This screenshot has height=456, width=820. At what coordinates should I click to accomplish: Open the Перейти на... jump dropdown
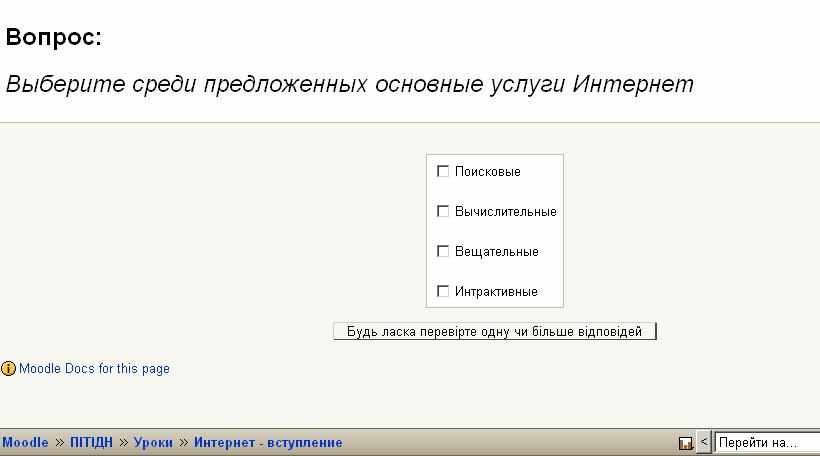point(767,442)
